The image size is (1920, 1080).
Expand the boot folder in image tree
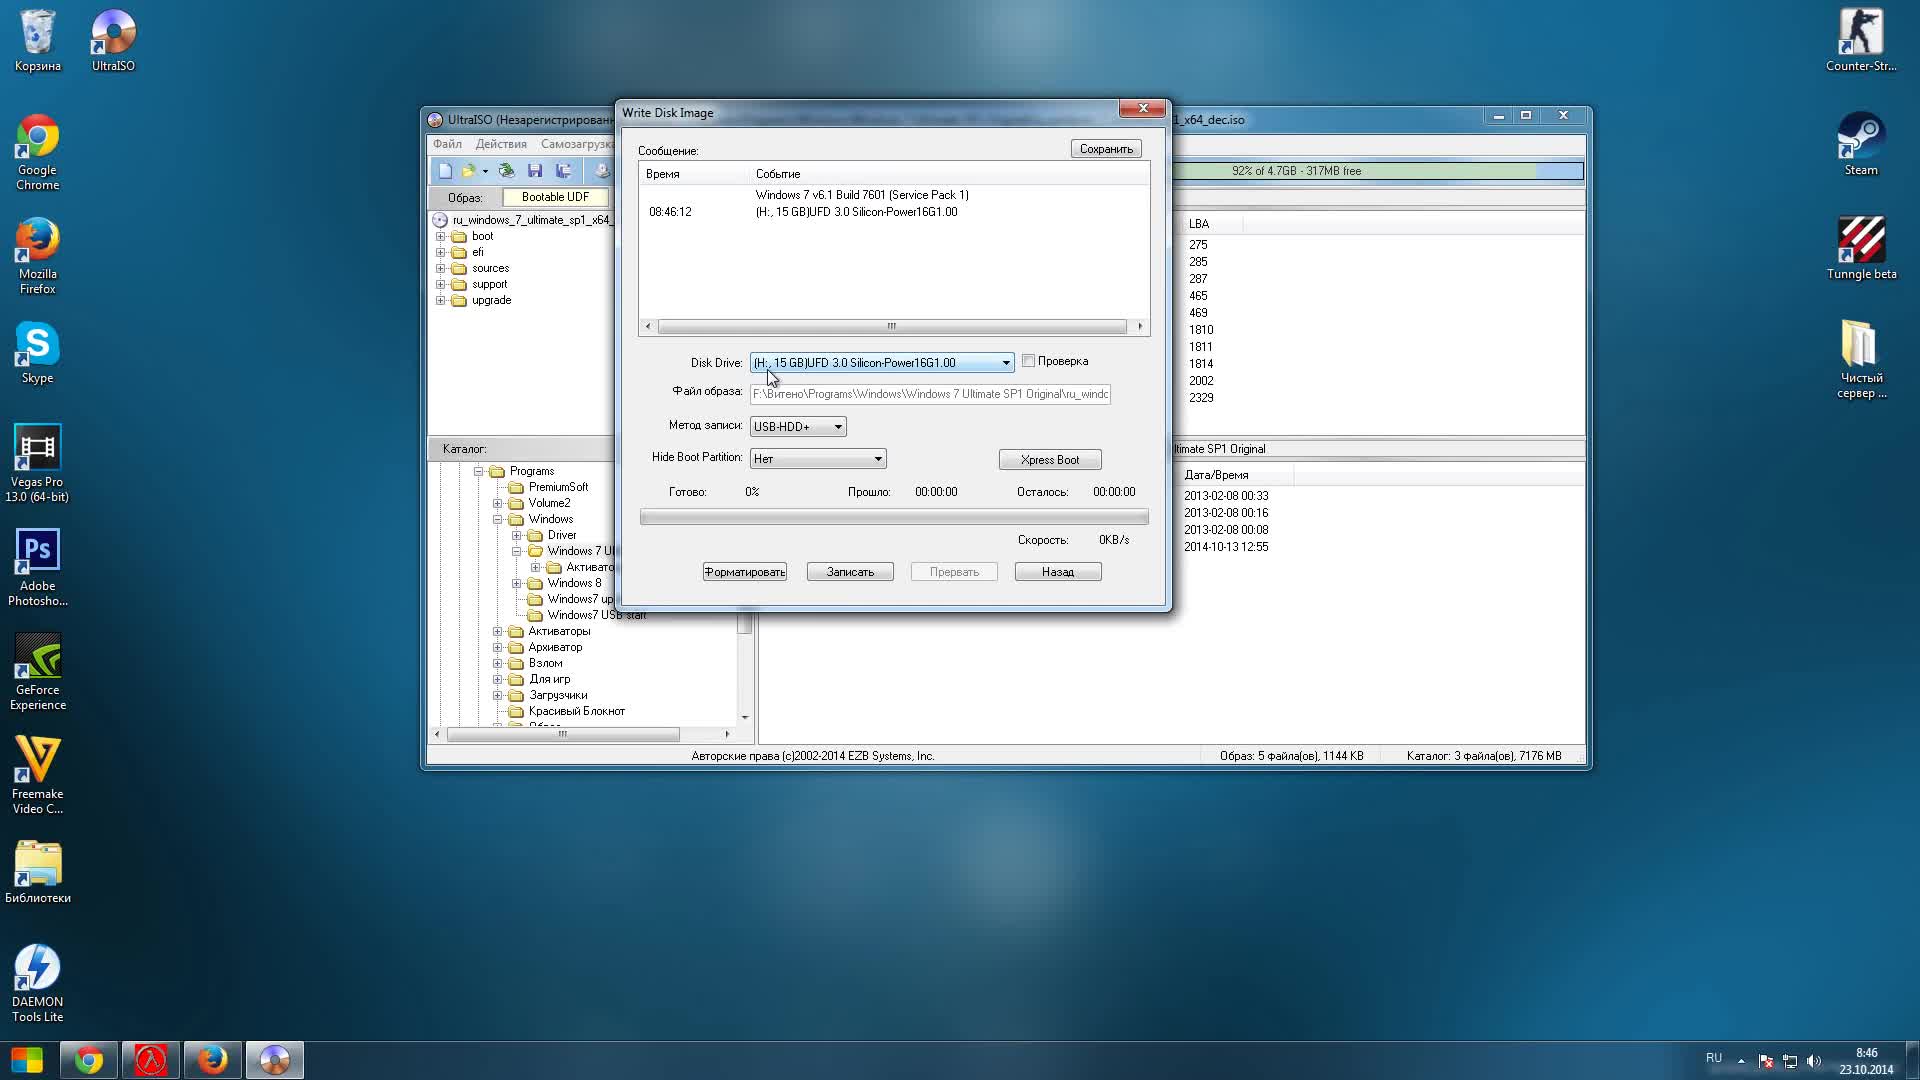tap(440, 237)
